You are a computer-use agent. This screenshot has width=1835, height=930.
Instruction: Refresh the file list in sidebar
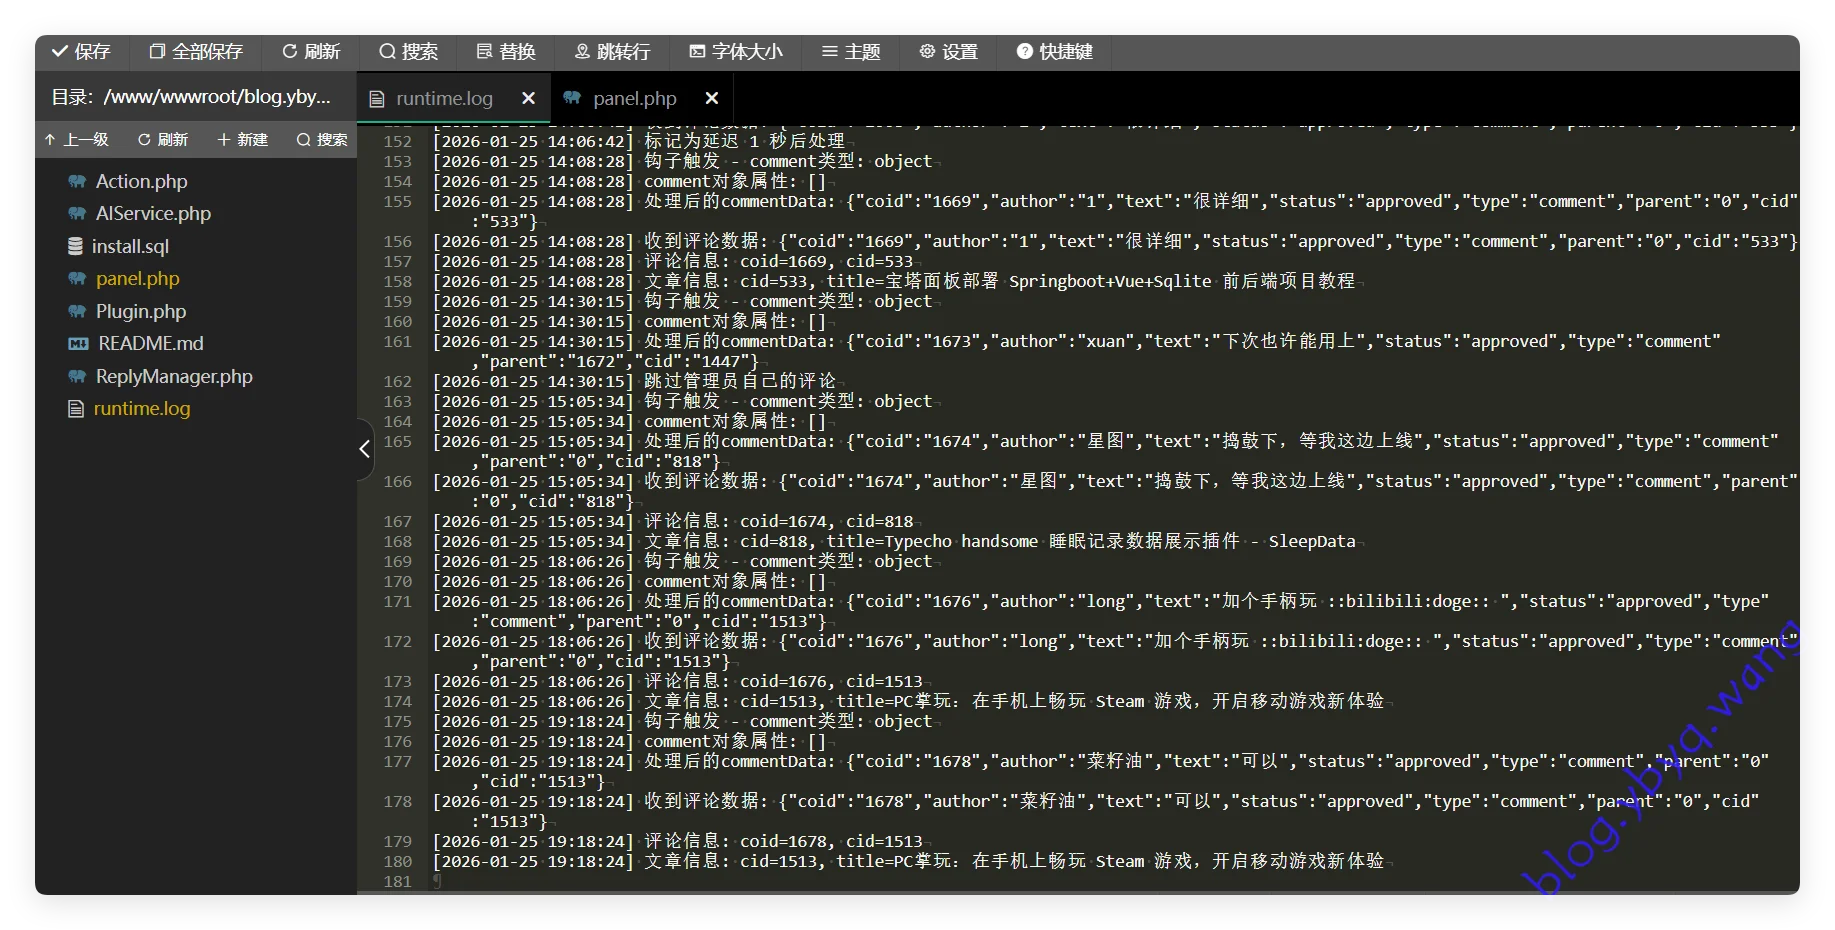pyautogui.click(x=162, y=139)
